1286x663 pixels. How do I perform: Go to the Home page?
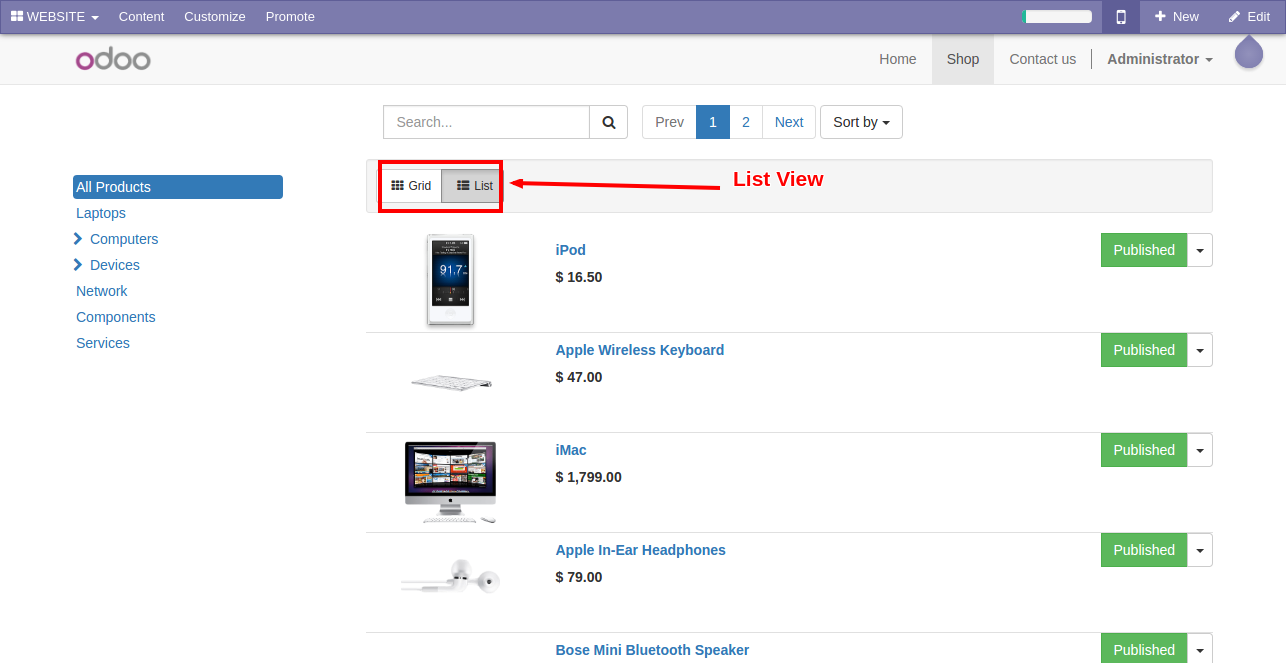tap(898, 59)
